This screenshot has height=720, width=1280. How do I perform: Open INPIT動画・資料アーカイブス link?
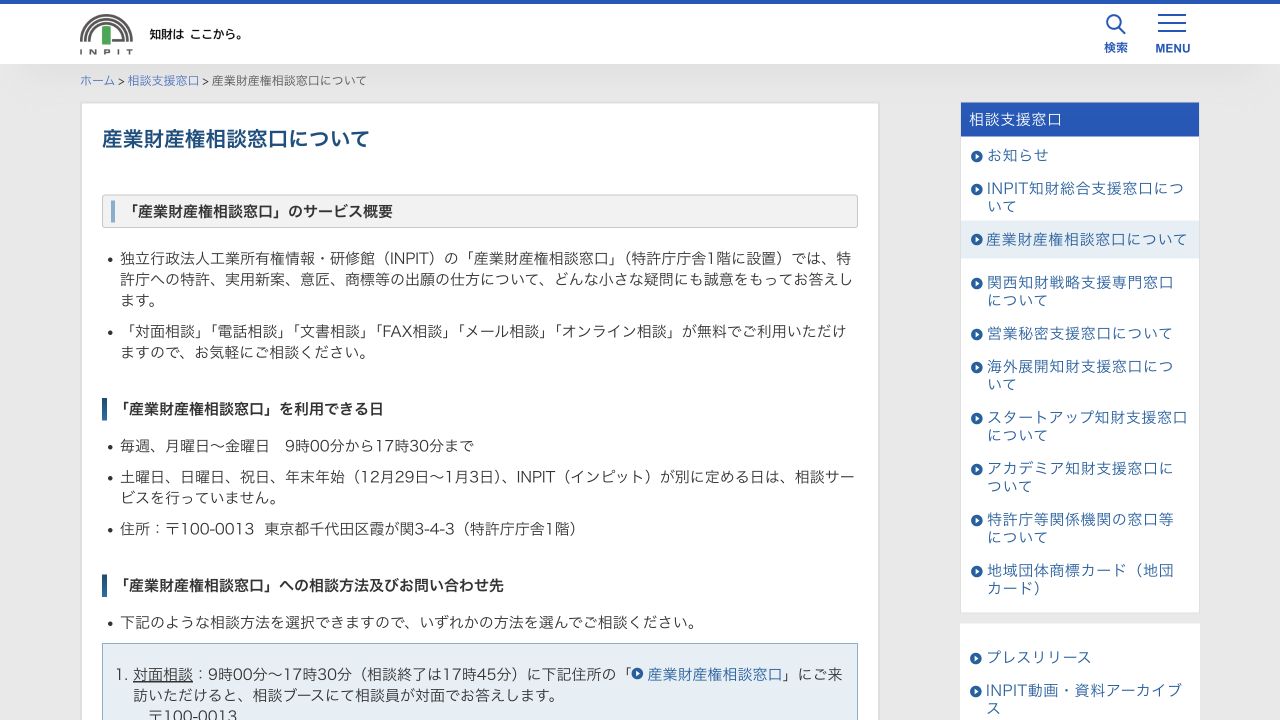1084,699
